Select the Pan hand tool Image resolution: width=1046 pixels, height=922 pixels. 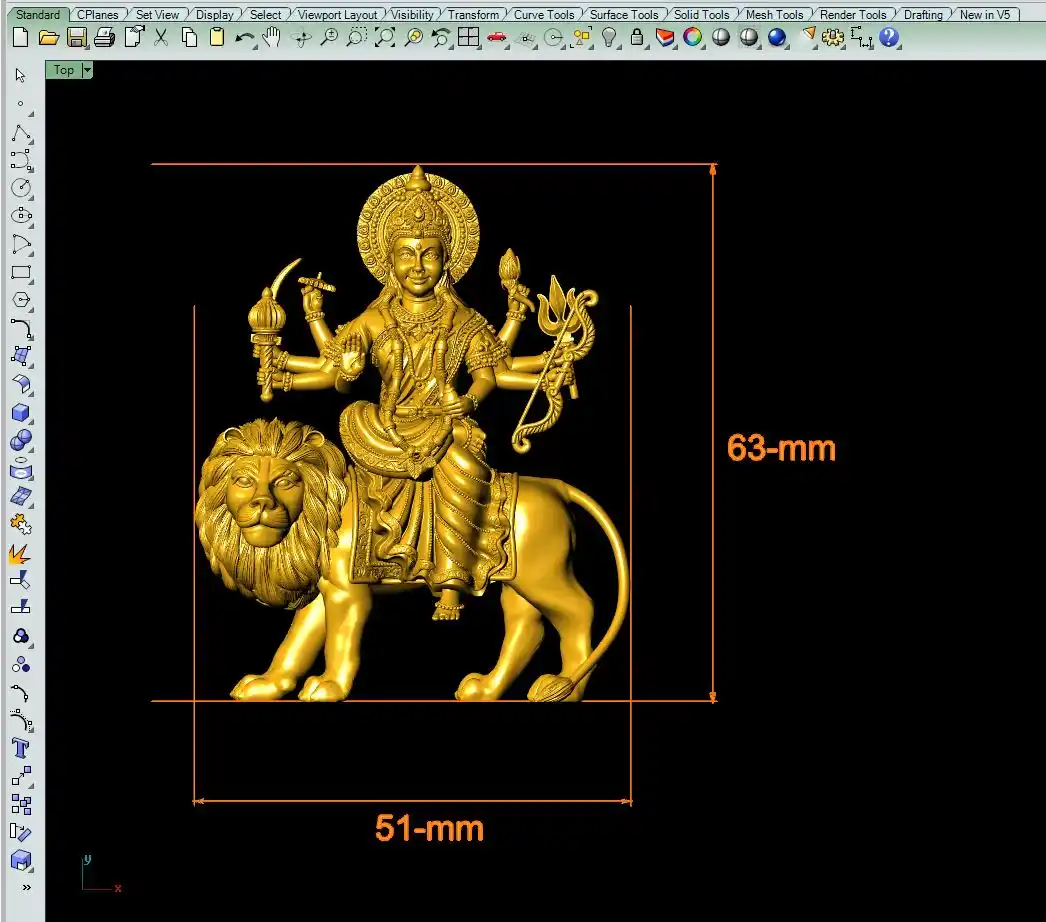pos(271,38)
